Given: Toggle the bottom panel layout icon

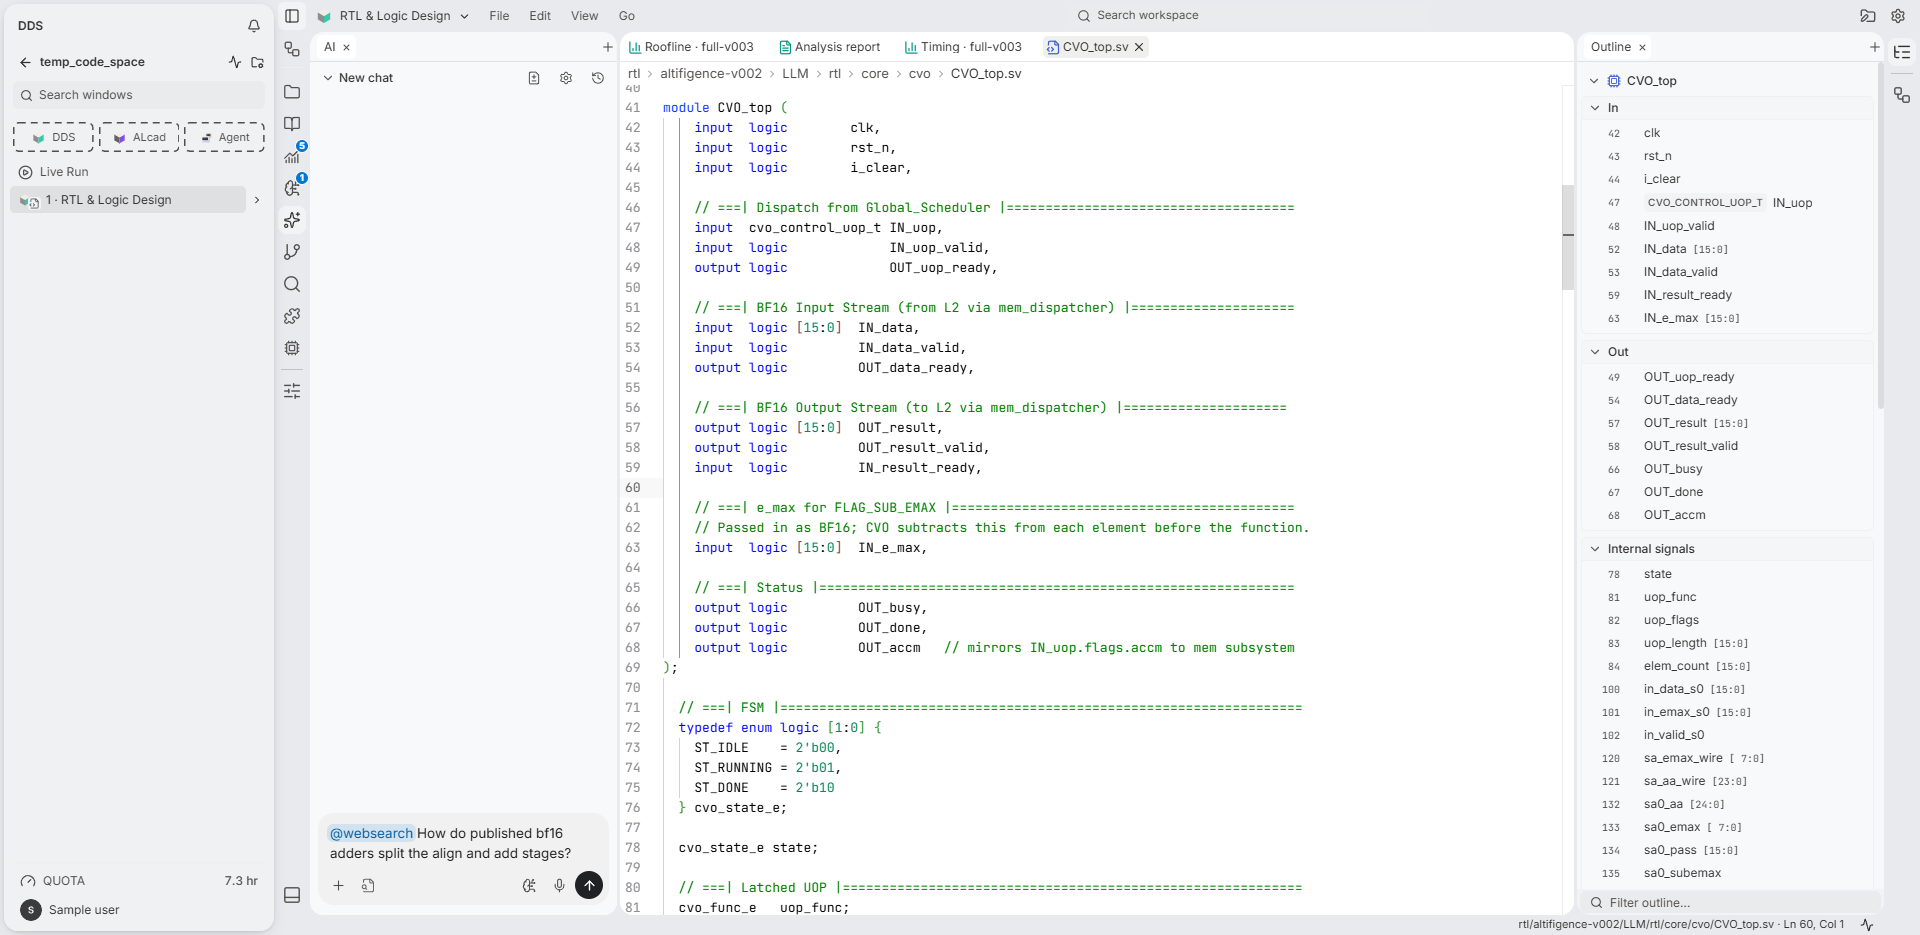Looking at the screenshot, I should (x=292, y=895).
